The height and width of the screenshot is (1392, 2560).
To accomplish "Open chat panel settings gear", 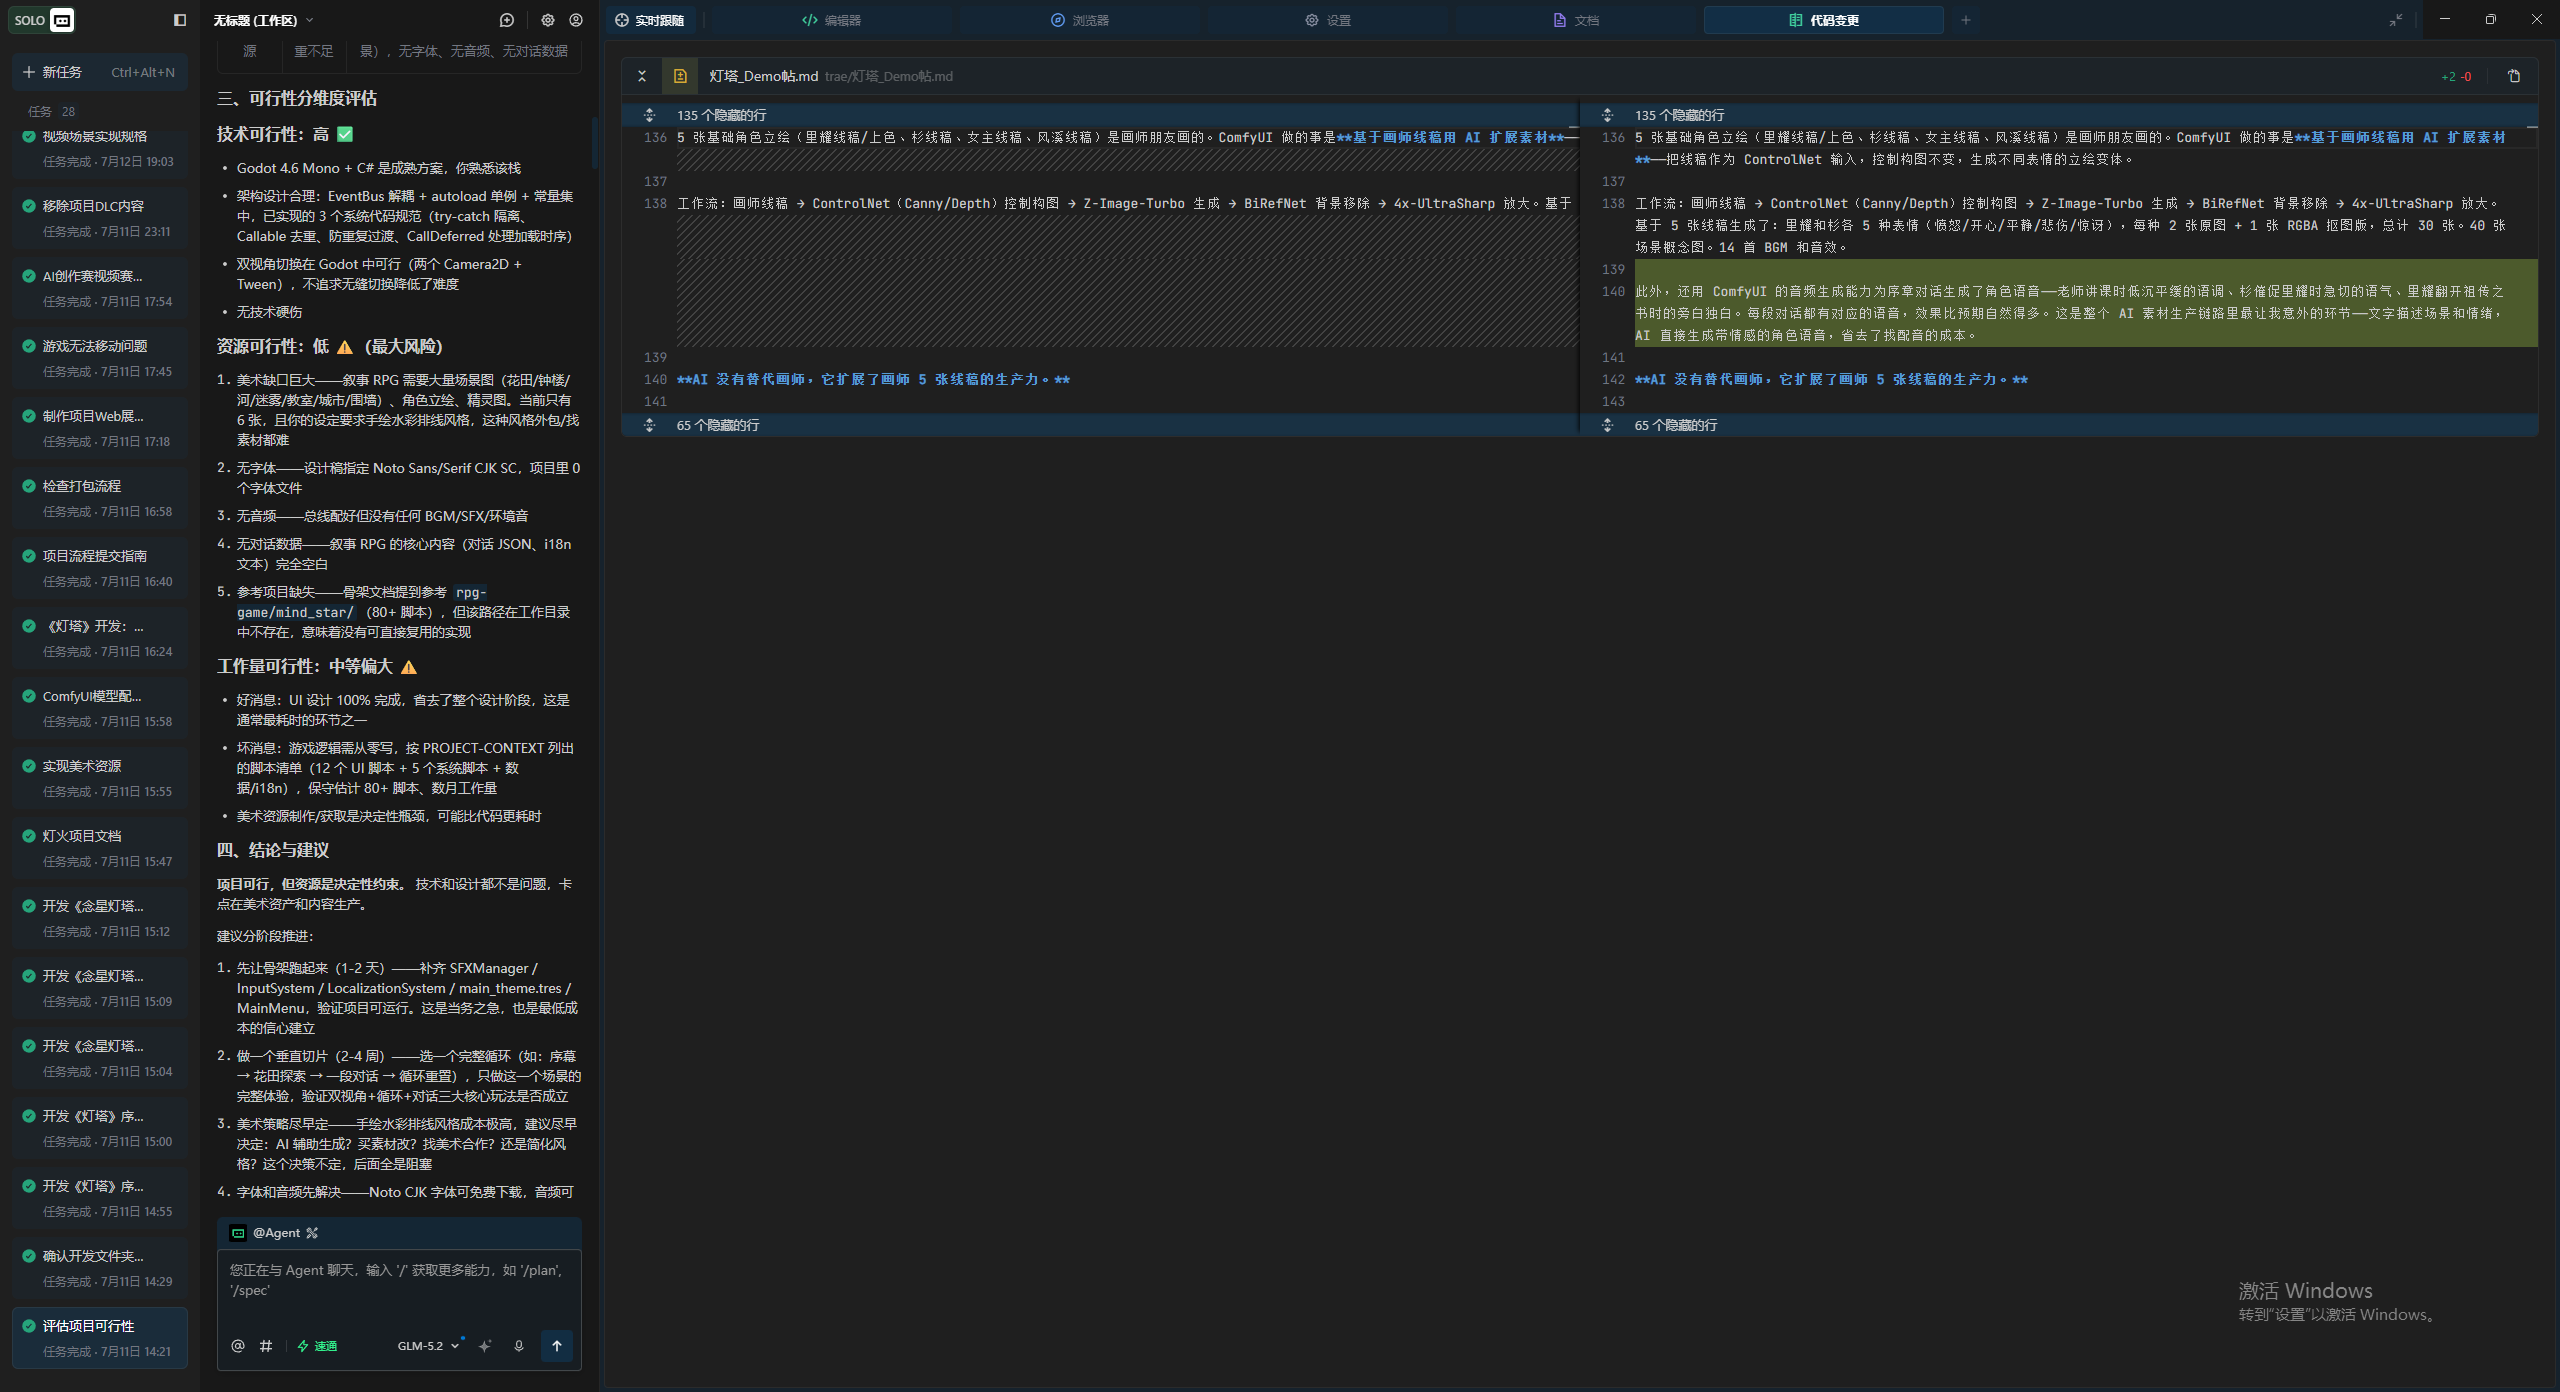I will click(547, 20).
